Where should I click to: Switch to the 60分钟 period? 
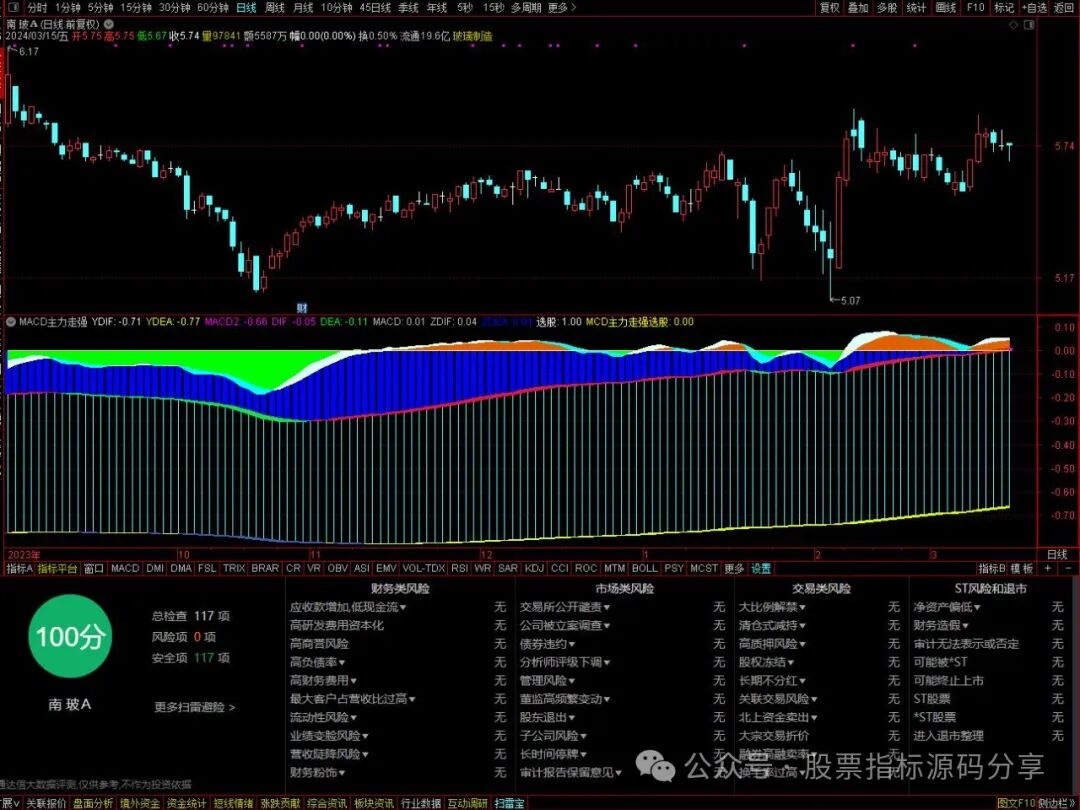tap(213, 8)
